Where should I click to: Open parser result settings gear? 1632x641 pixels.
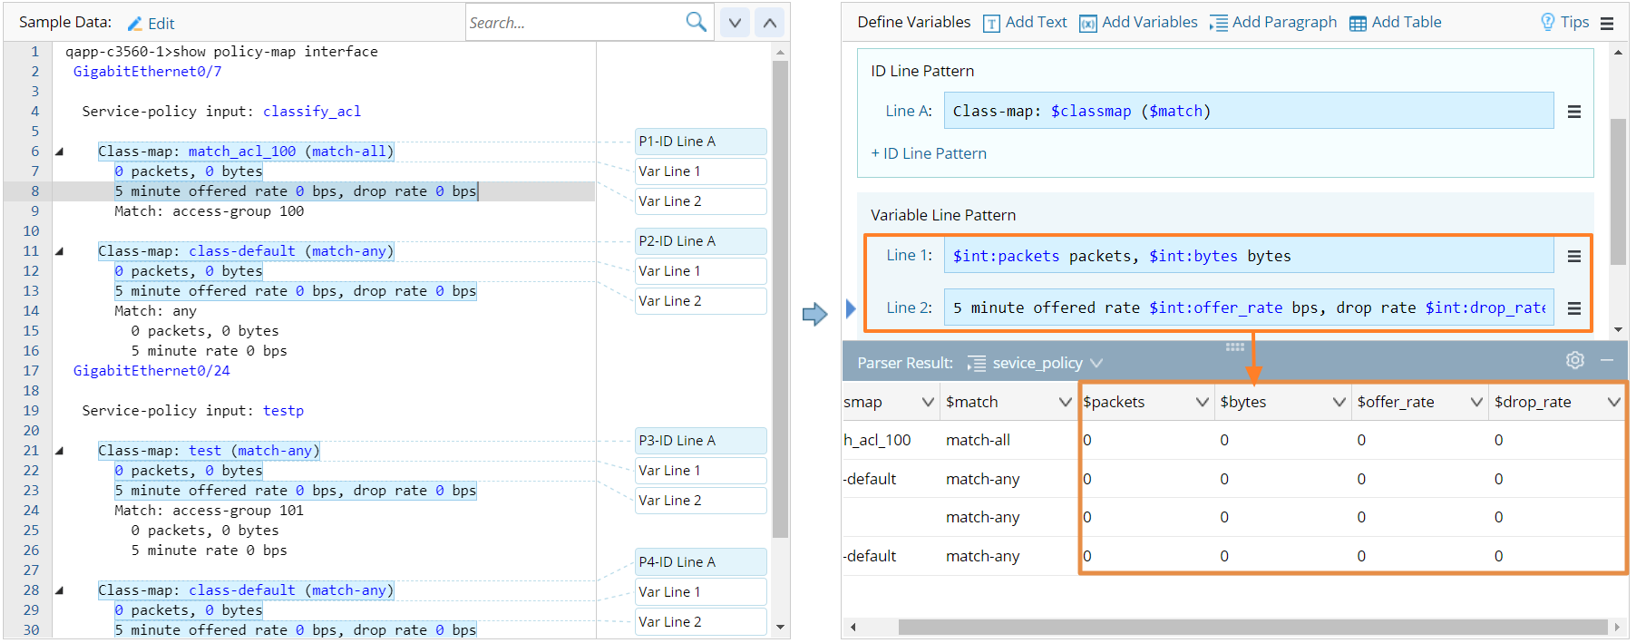(x=1575, y=361)
